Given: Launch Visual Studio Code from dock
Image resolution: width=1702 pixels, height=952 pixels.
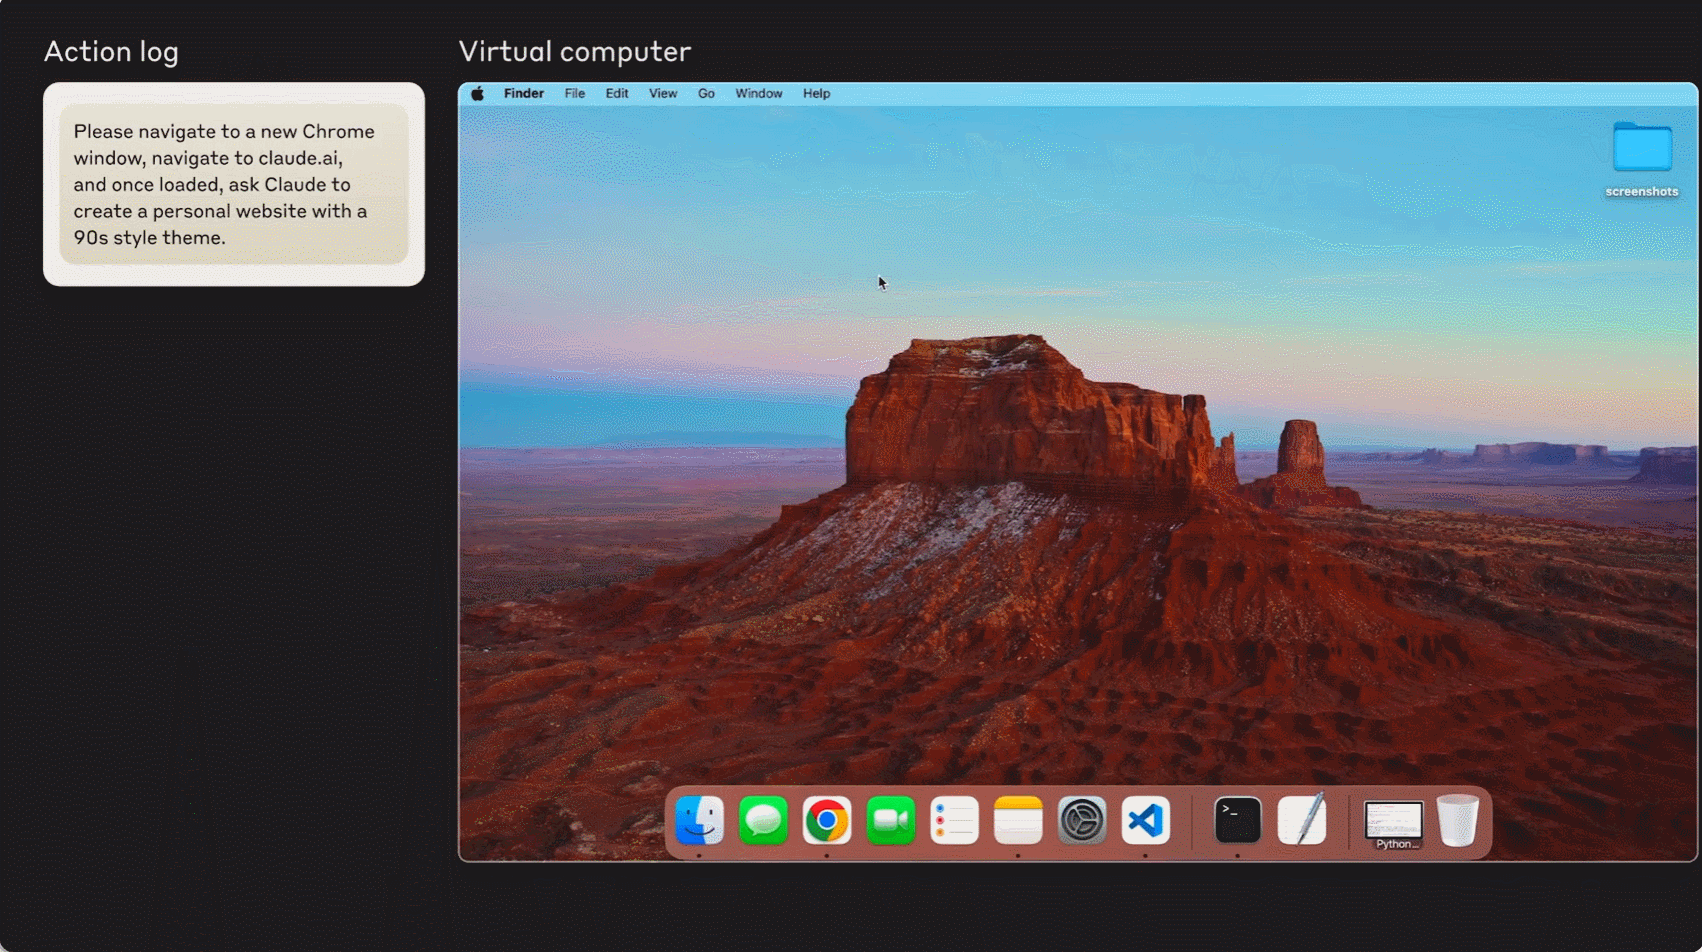Looking at the screenshot, I should tap(1145, 821).
